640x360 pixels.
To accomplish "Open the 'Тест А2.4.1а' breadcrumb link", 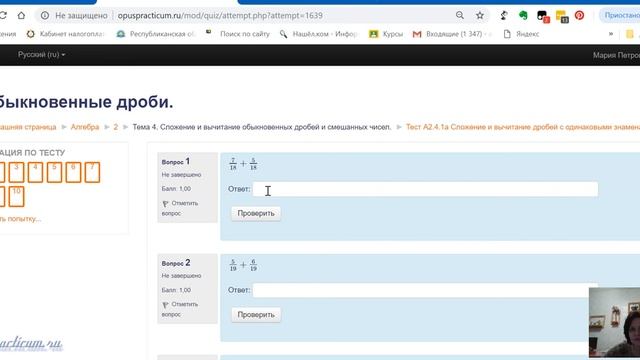I will click(523, 127).
